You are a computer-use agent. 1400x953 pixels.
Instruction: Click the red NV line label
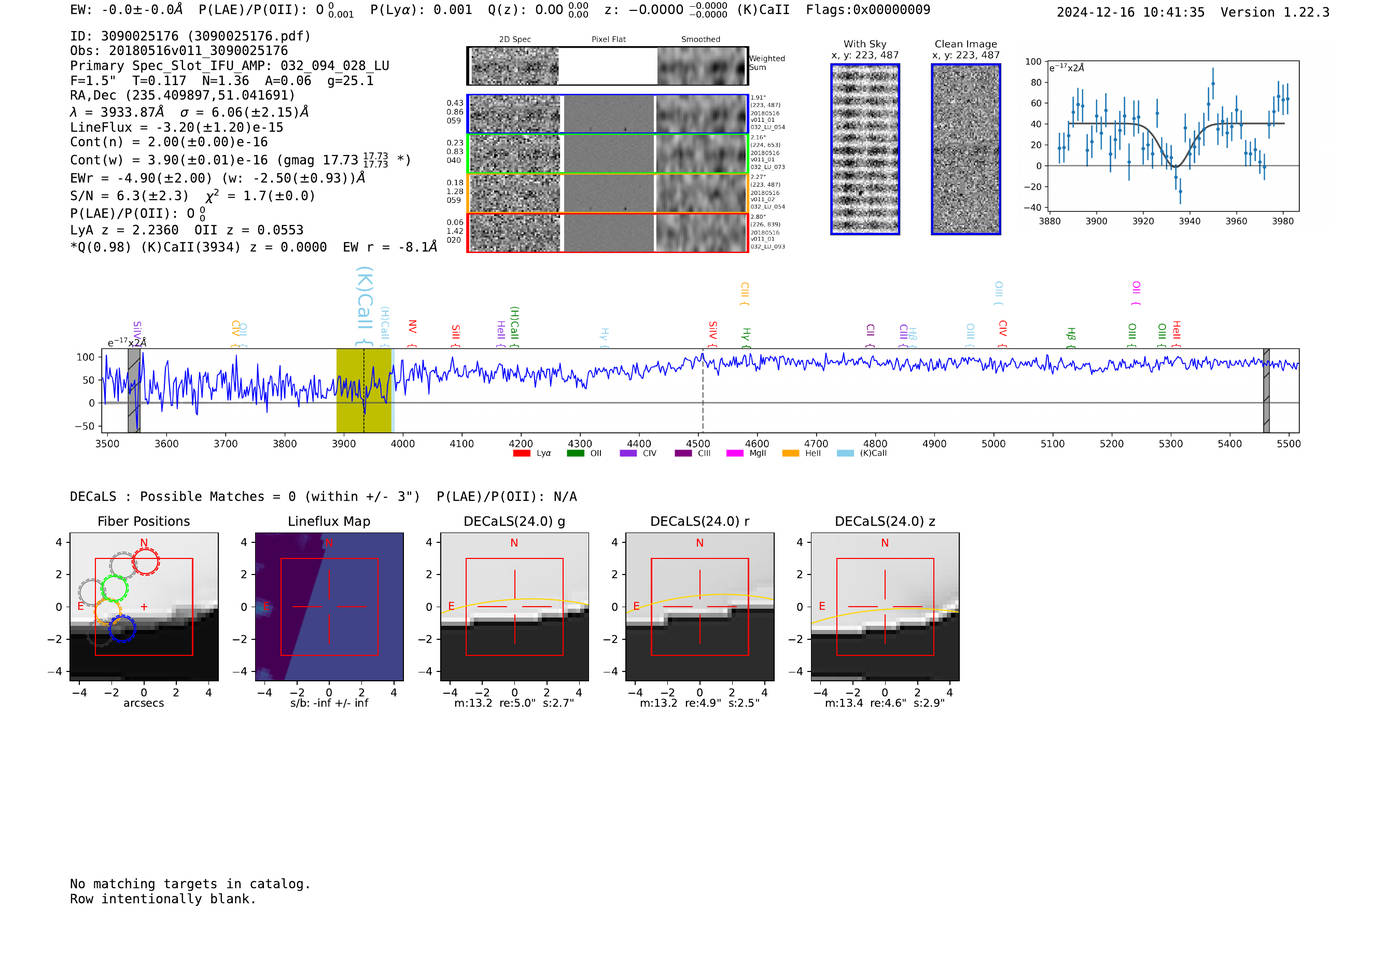point(412,333)
